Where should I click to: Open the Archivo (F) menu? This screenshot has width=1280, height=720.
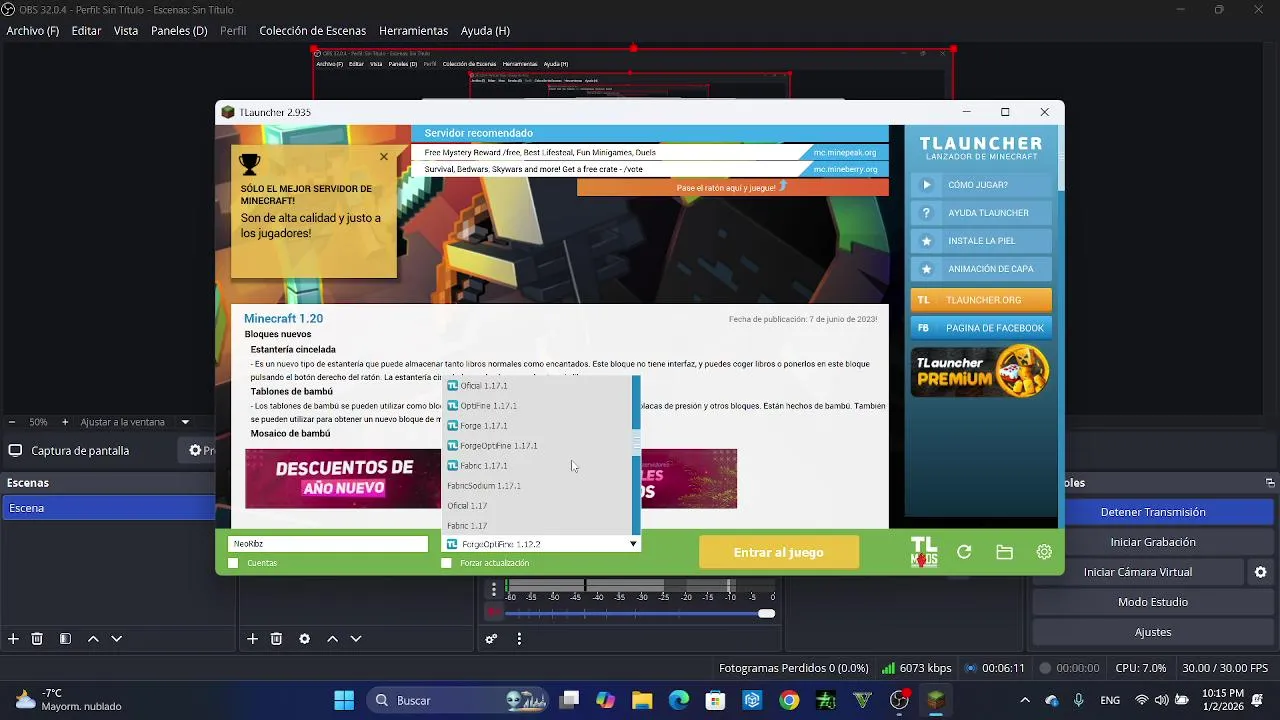[33, 31]
